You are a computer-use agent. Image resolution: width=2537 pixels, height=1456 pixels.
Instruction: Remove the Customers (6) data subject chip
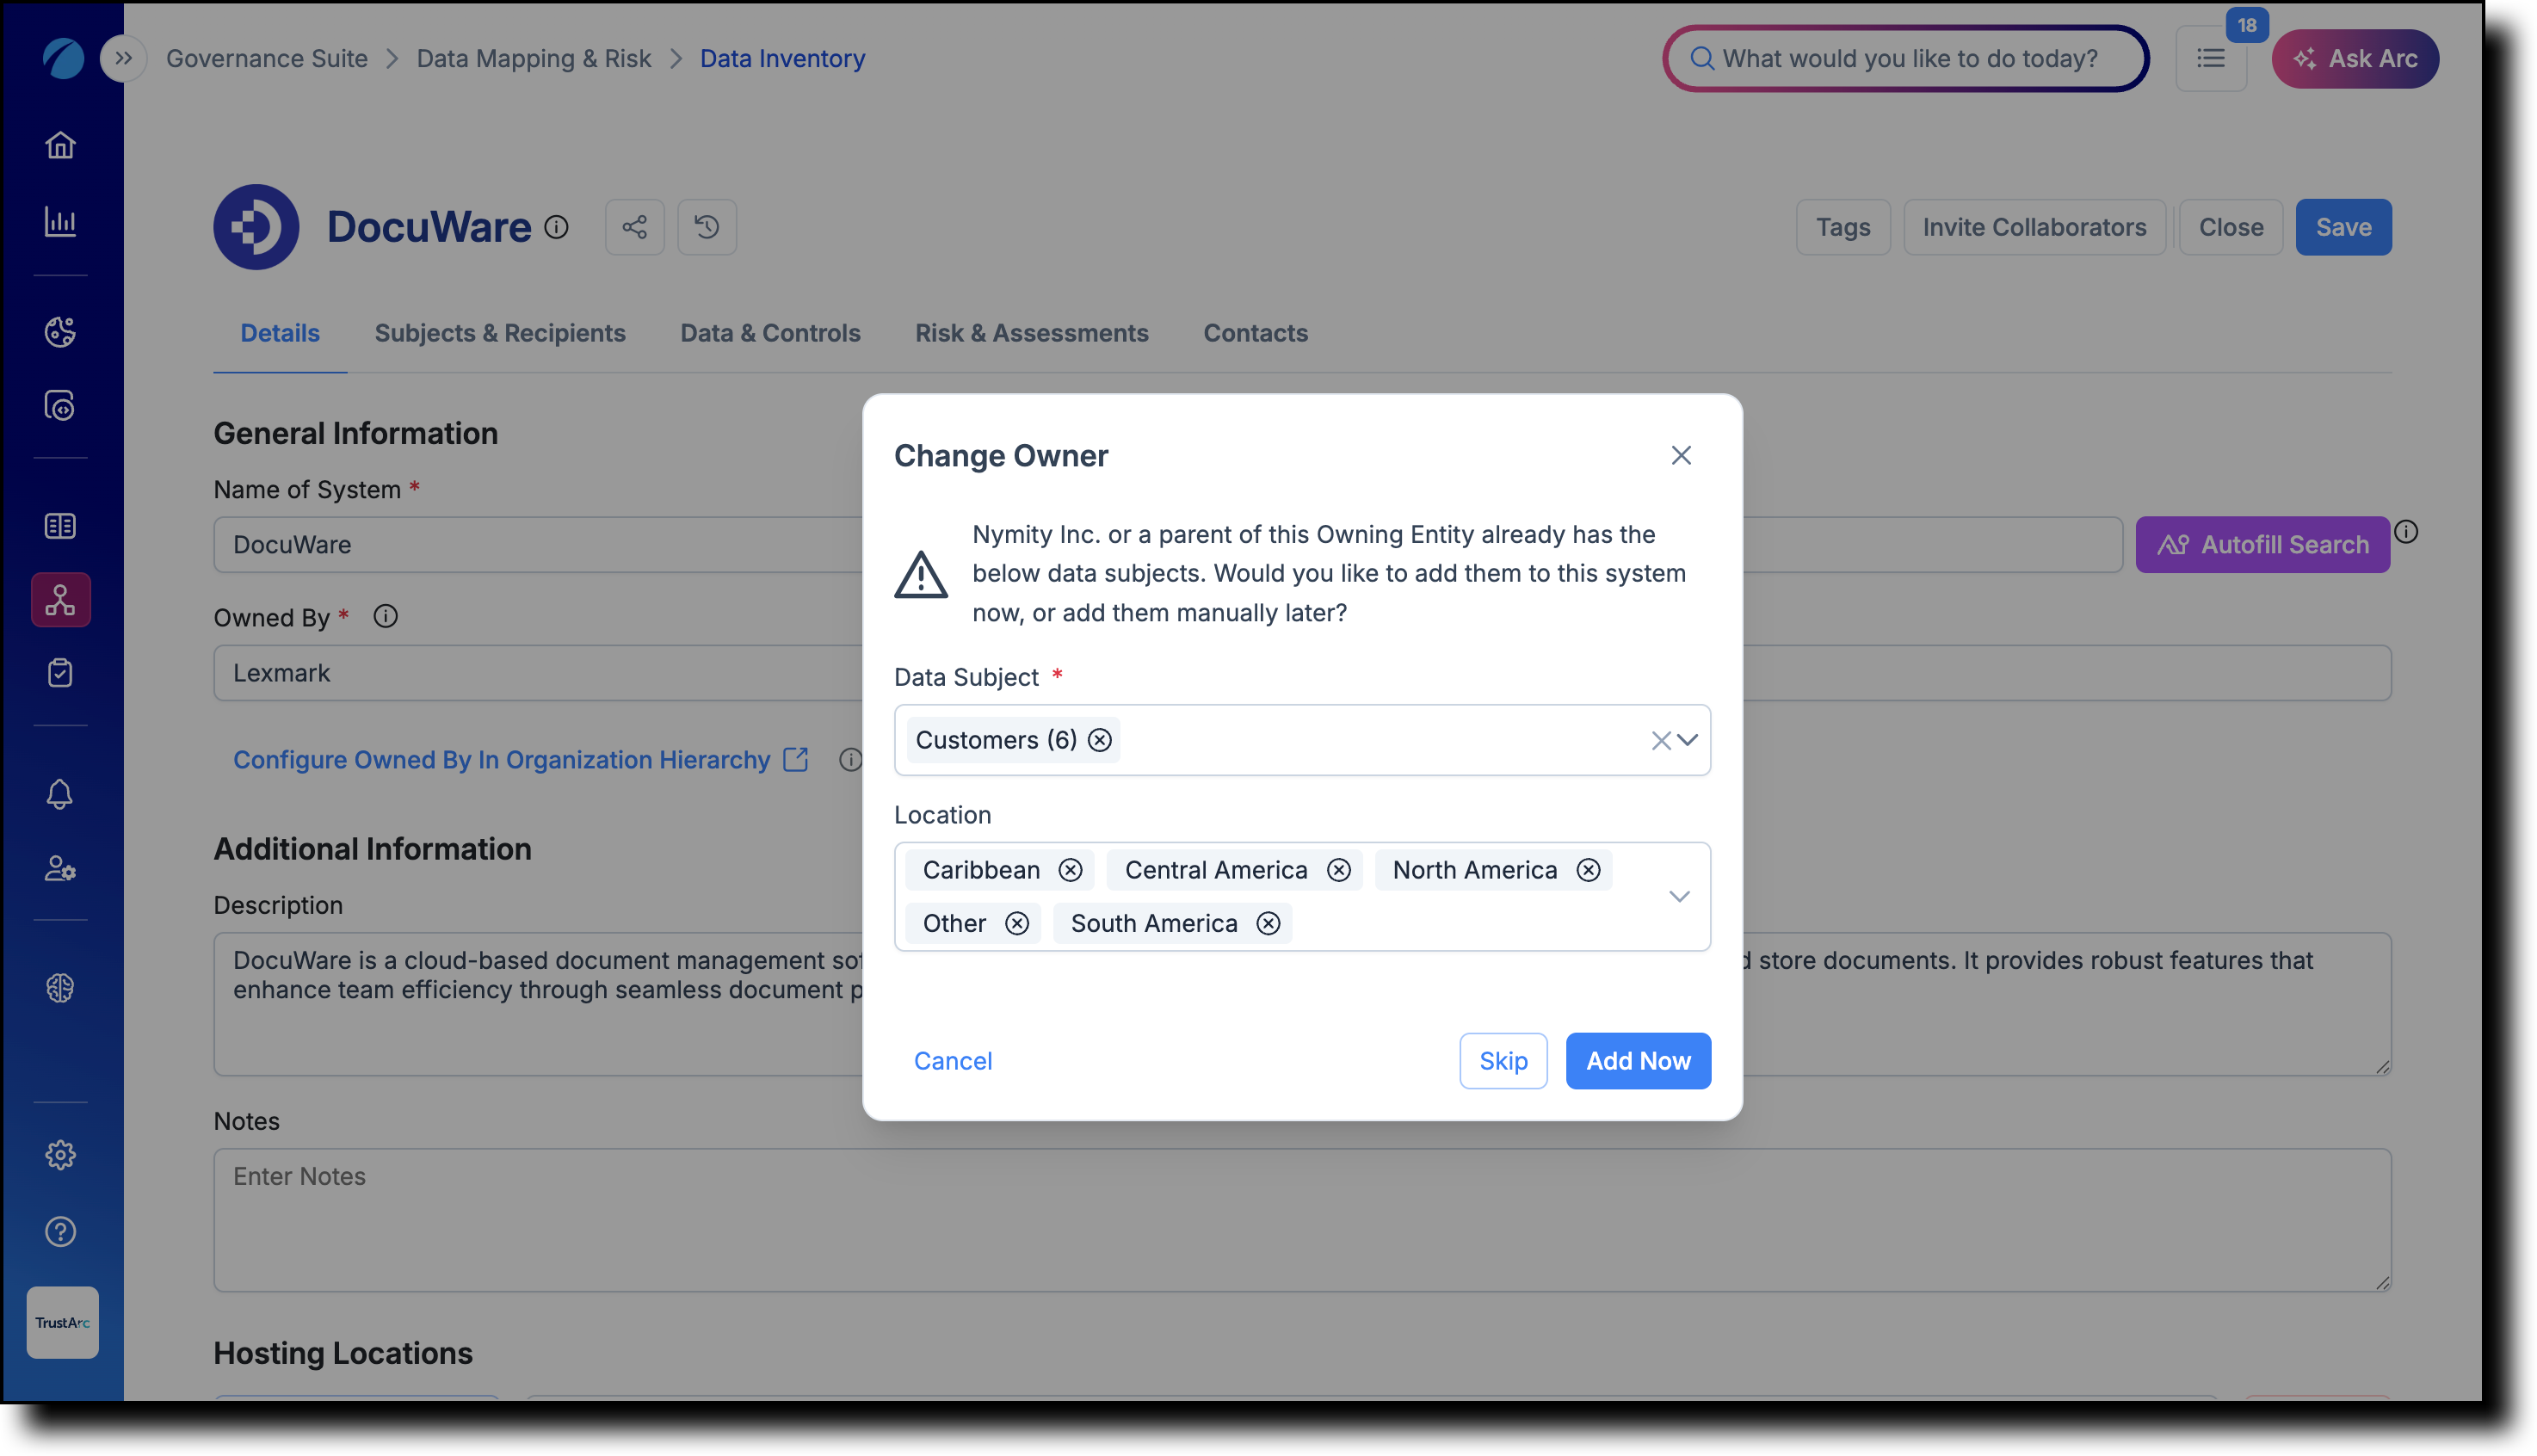[x=1100, y=740]
